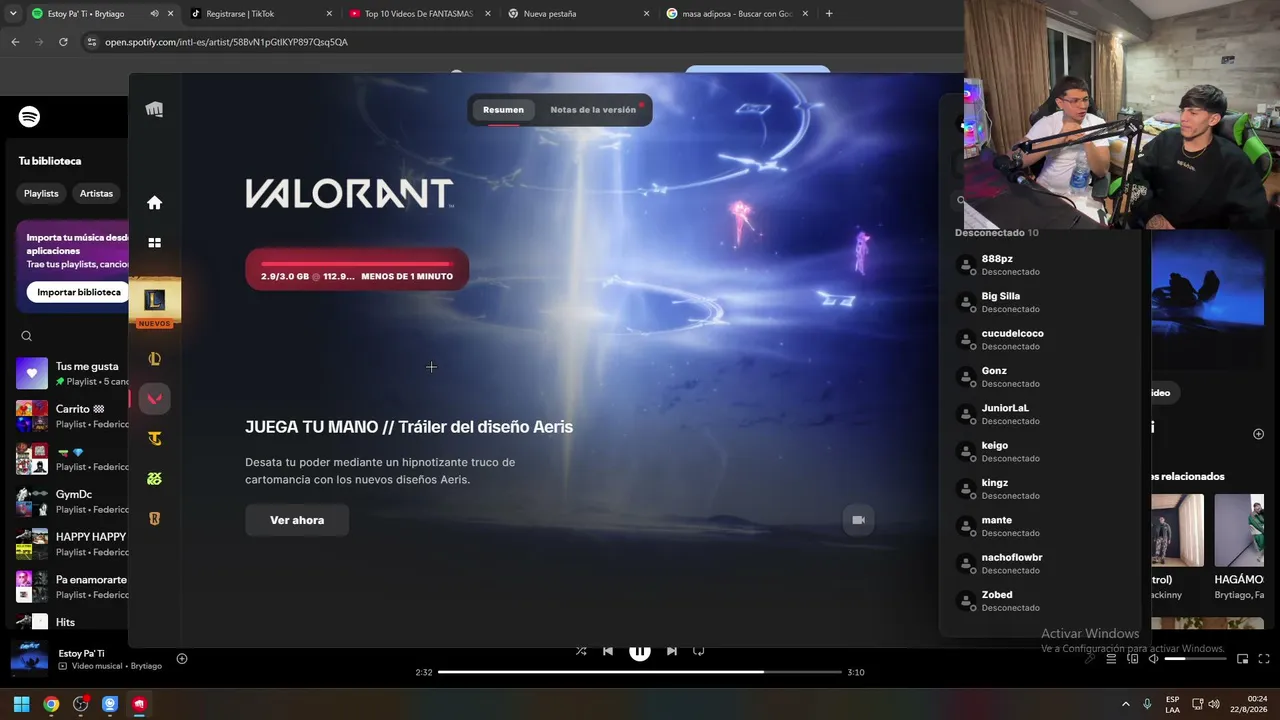Open the HAPPY HAPPY playlist

pos(72,544)
